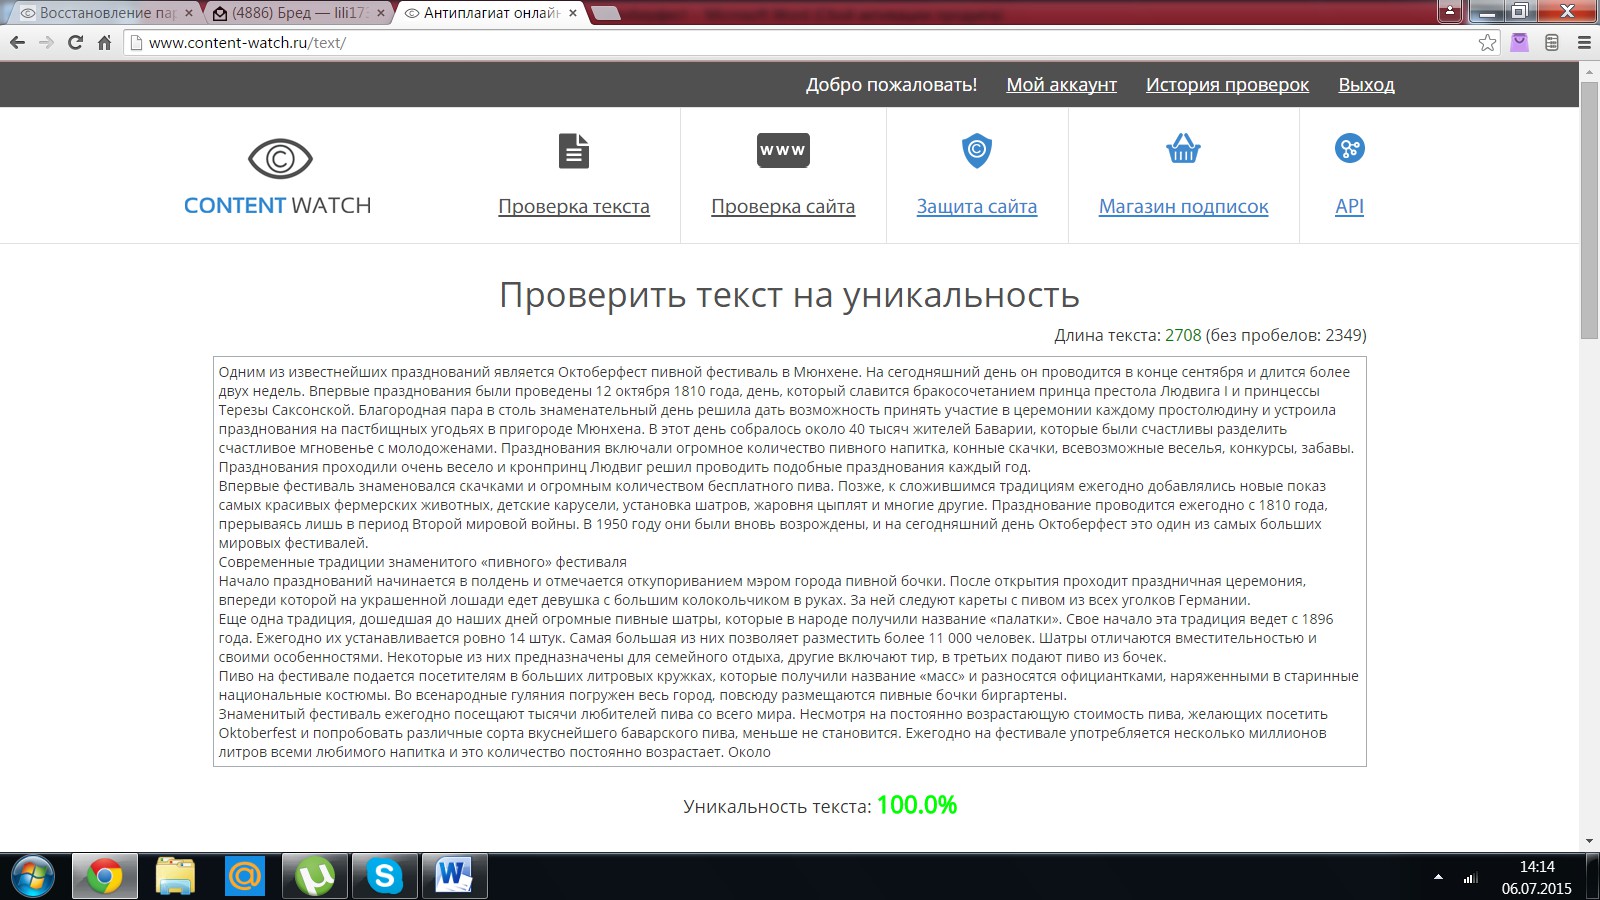The height and width of the screenshot is (900, 1600).
Task: Open the file explorer folder in taskbar
Action: click(175, 877)
